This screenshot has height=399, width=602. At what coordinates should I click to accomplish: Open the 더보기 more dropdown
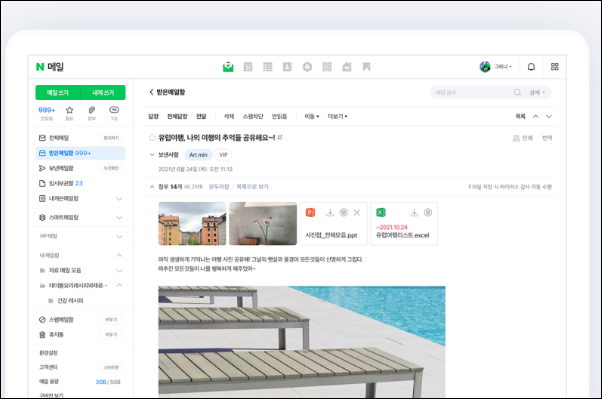click(337, 116)
